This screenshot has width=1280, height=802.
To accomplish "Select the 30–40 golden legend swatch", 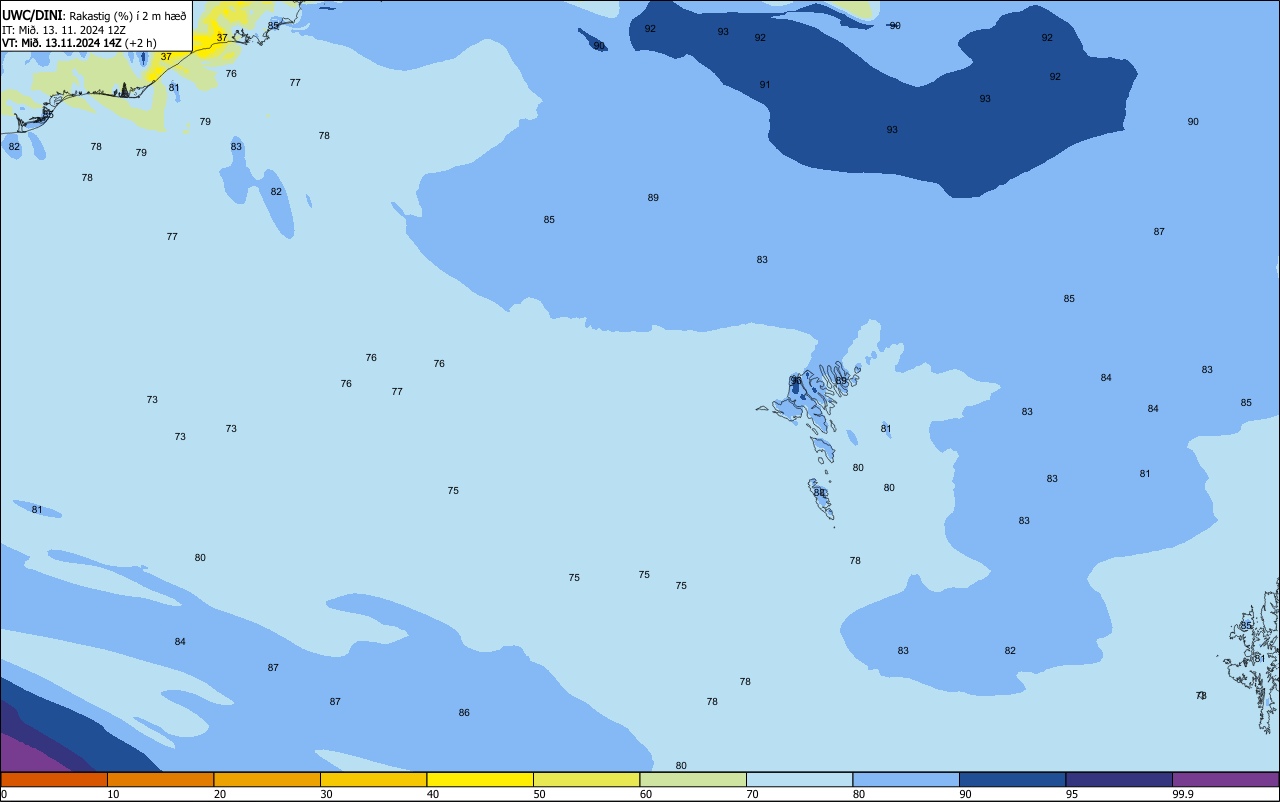I will [373, 779].
